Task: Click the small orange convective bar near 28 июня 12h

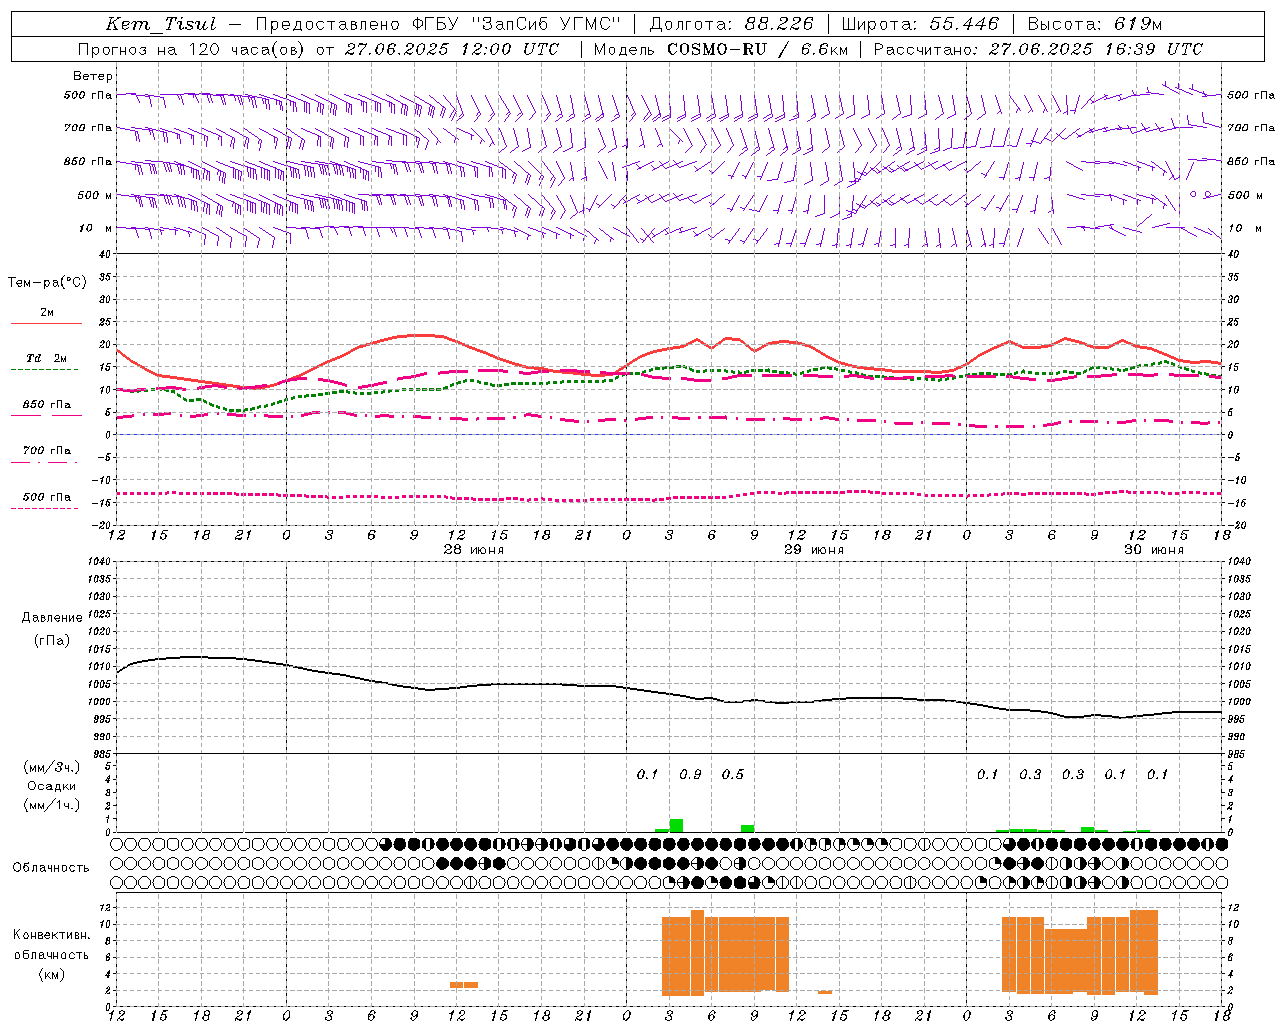Action: [463, 985]
